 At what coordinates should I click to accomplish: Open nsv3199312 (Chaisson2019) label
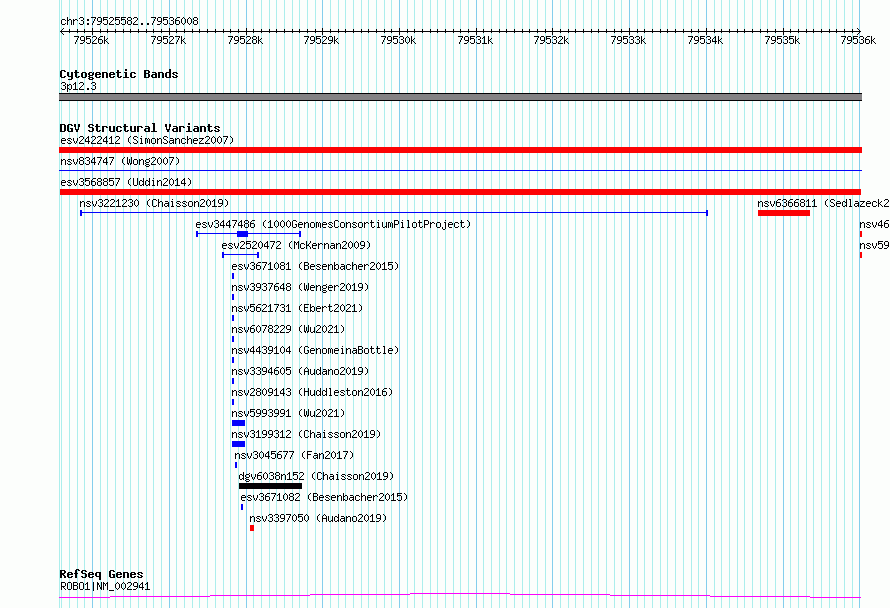[307, 434]
